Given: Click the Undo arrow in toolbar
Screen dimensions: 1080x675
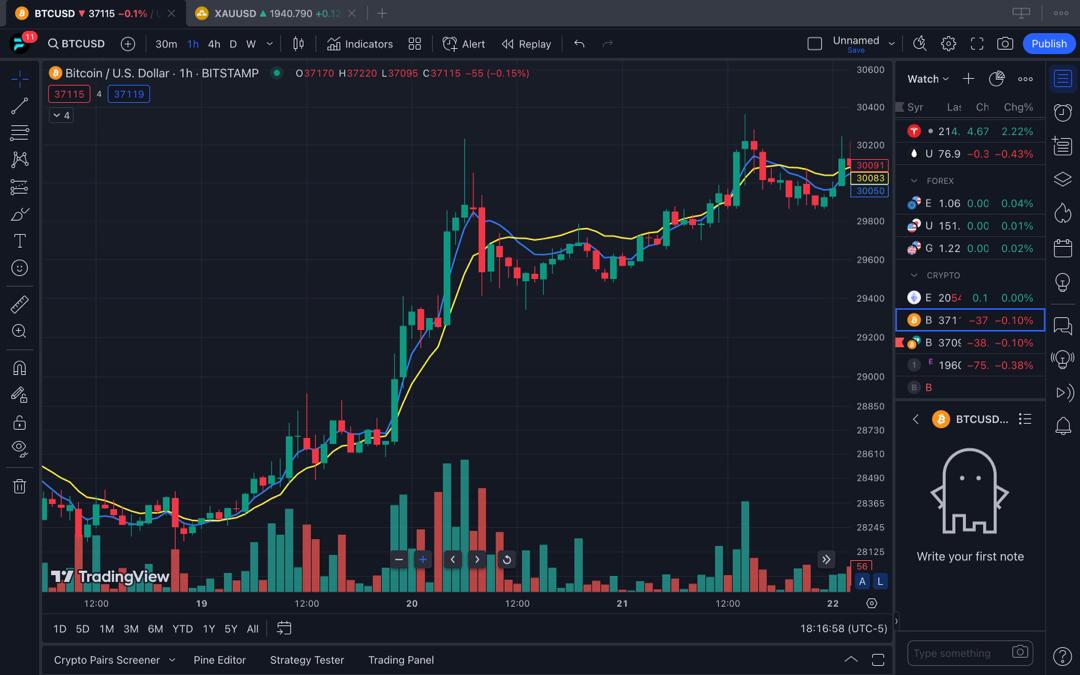Looking at the screenshot, I should 579,44.
